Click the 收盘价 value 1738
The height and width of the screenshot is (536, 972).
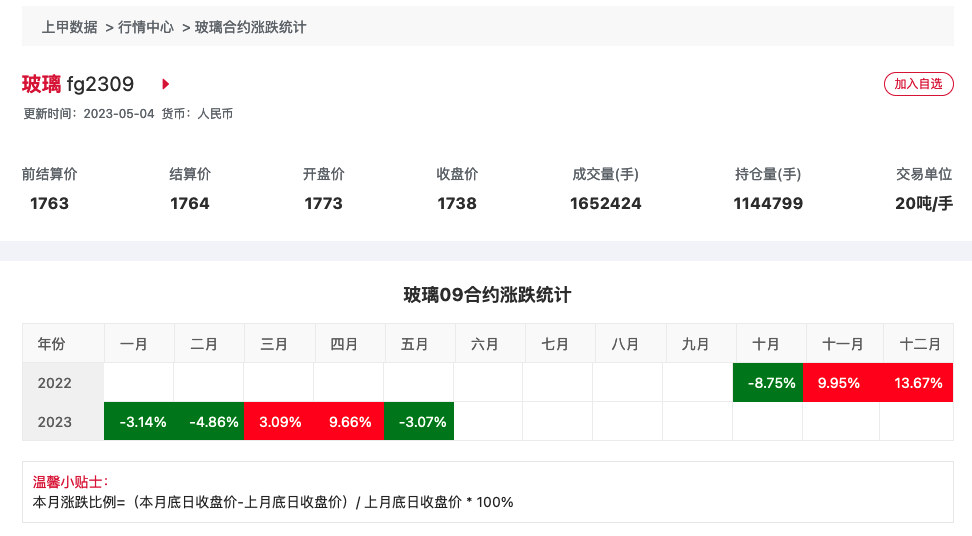click(x=457, y=203)
